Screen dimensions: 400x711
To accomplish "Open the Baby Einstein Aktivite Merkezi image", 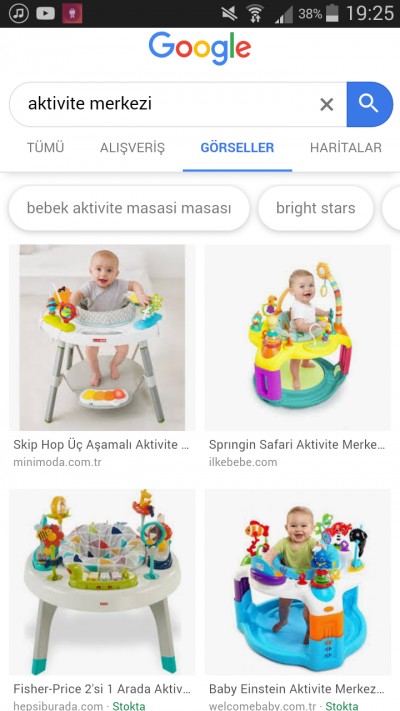I will coord(298,582).
